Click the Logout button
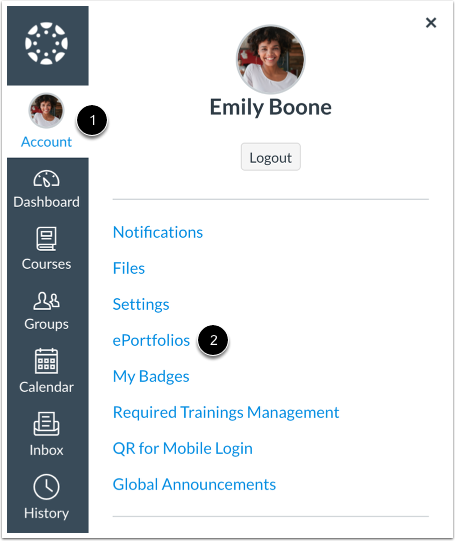Image resolution: width=455 pixels, height=541 pixels. [x=271, y=157]
